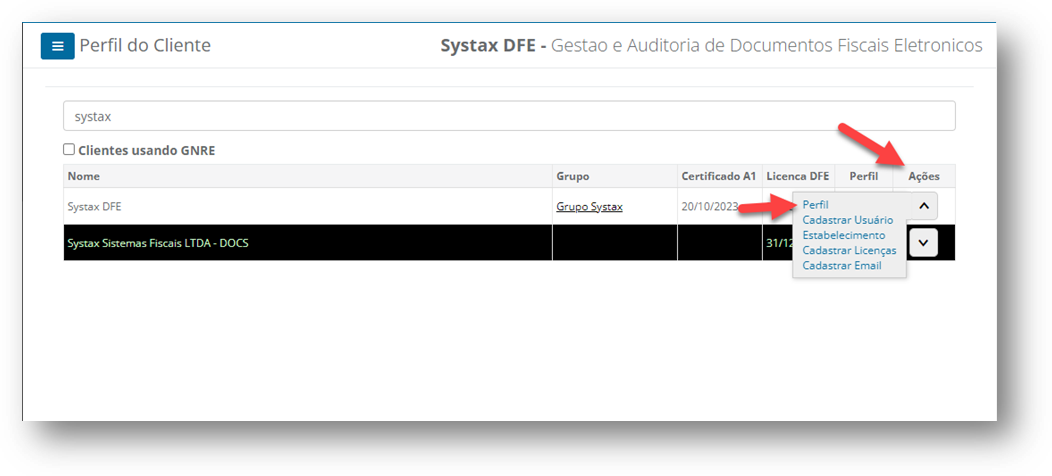Pick Cadastrar Licenças in the actions menu

click(849, 250)
